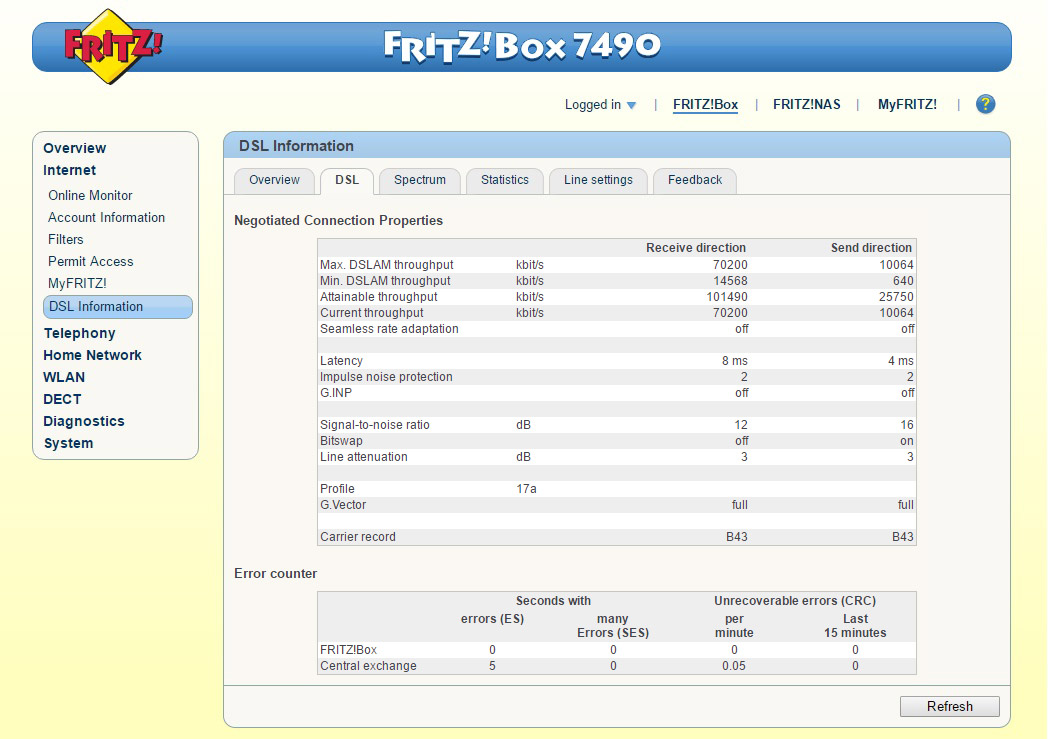Click the FRITZ! logo icon
The width and height of the screenshot is (1048, 739).
click(x=112, y=46)
